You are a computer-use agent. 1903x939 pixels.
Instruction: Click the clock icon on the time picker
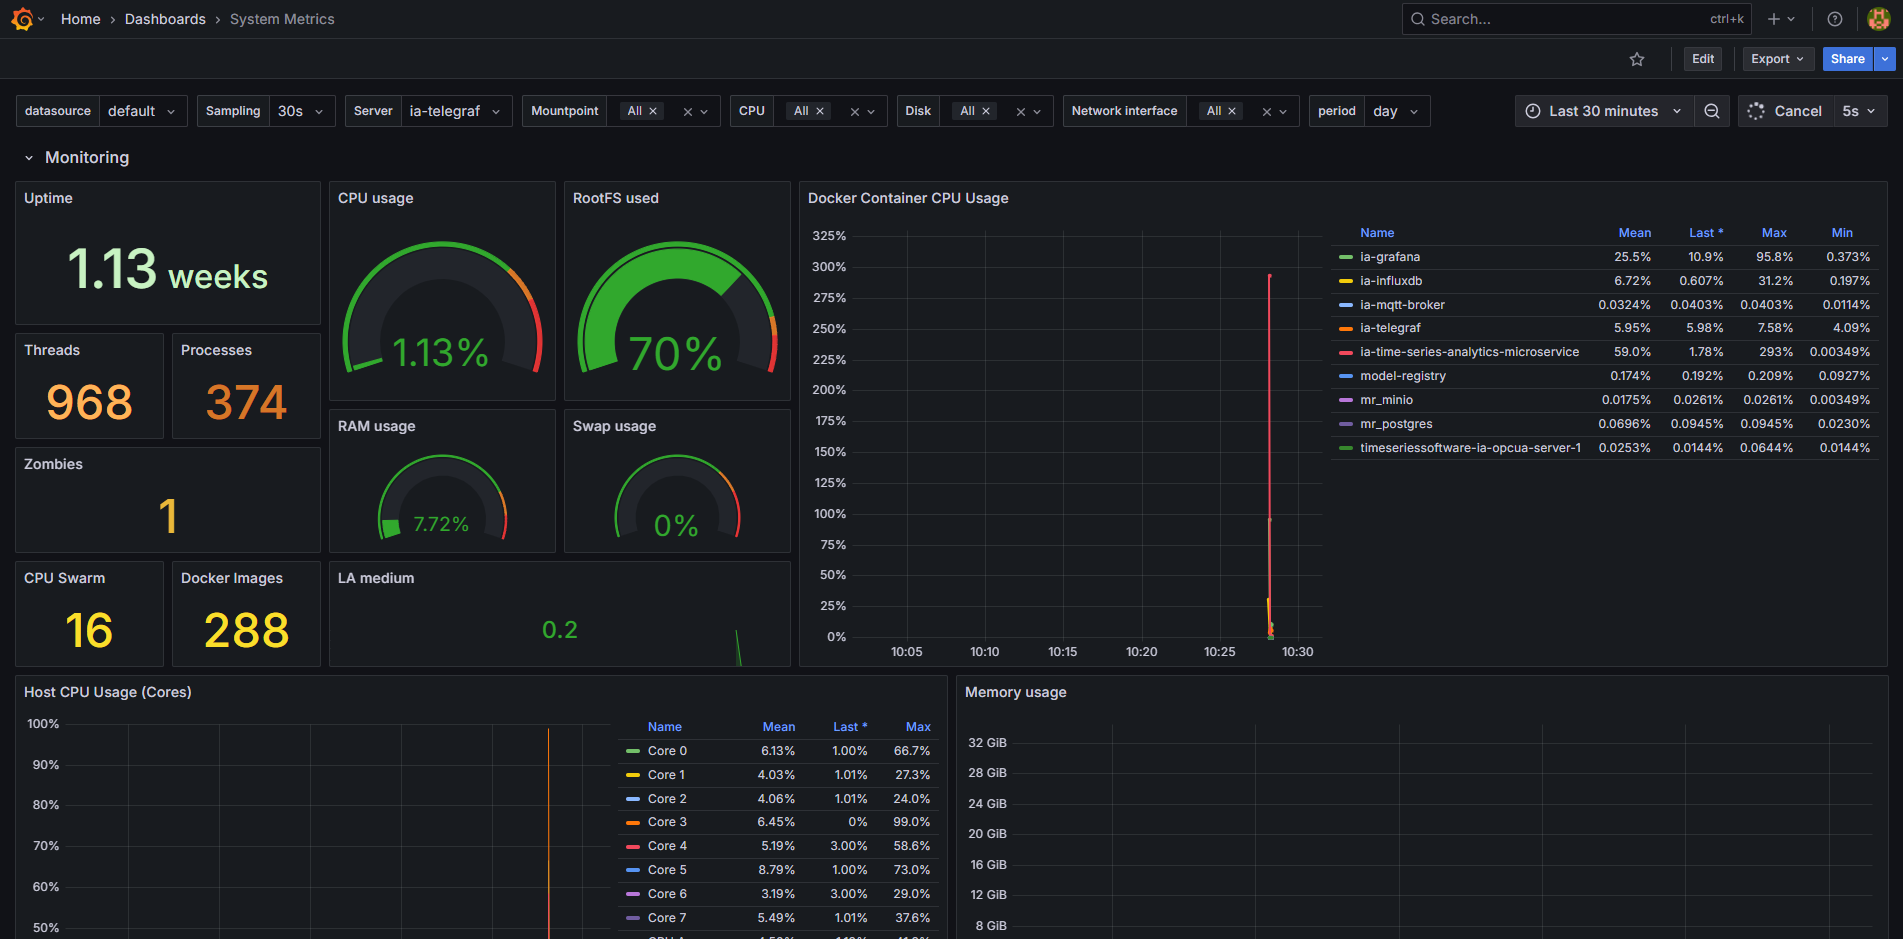(x=1533, y=111)
